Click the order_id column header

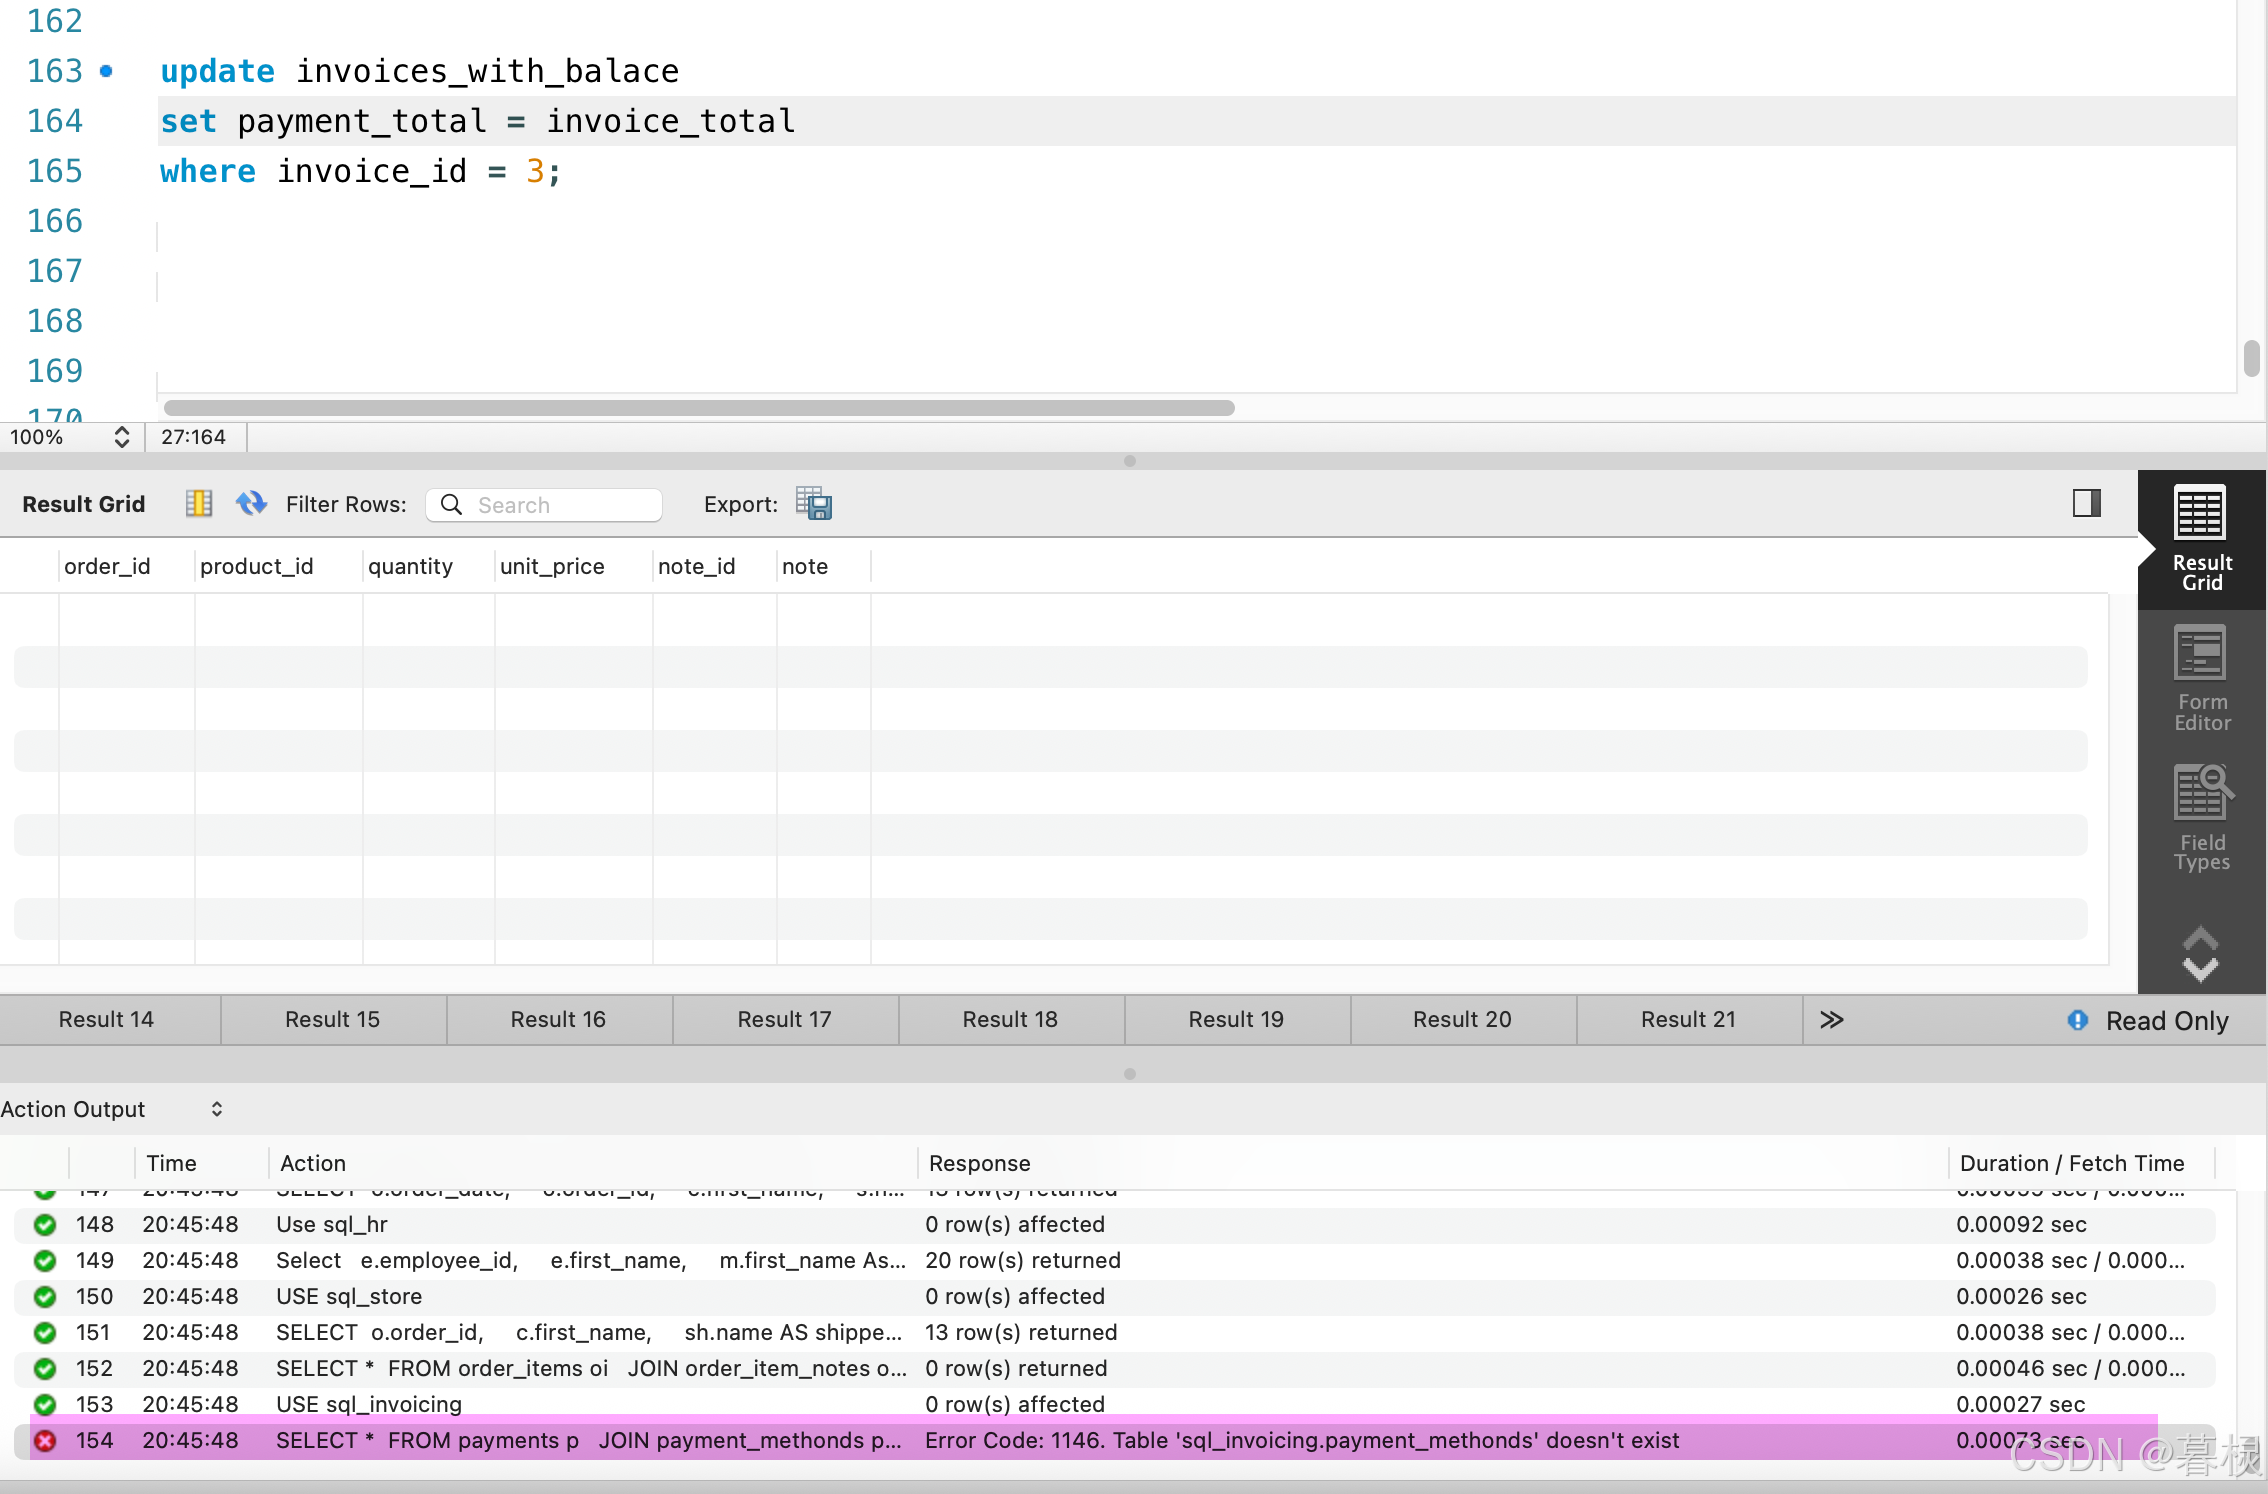[107, 566]
